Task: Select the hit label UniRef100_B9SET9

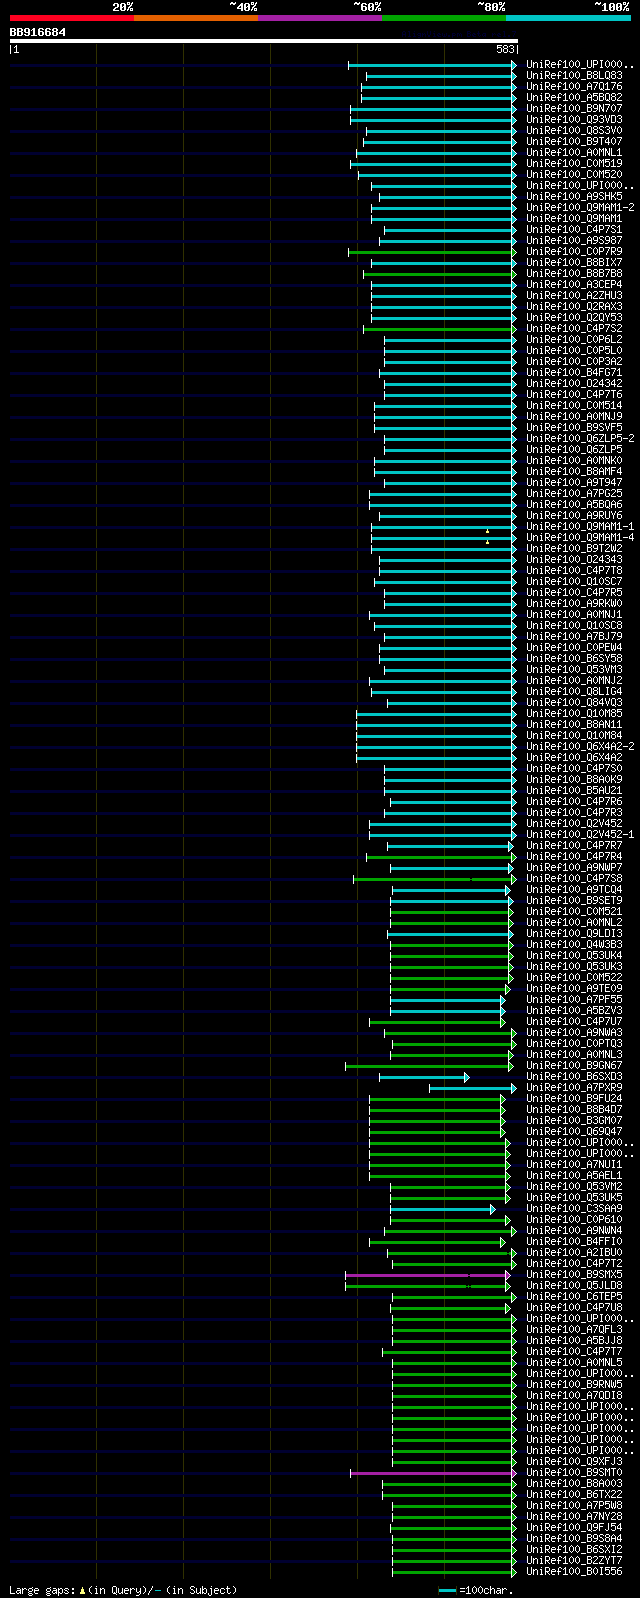Action: coord(574,900)
